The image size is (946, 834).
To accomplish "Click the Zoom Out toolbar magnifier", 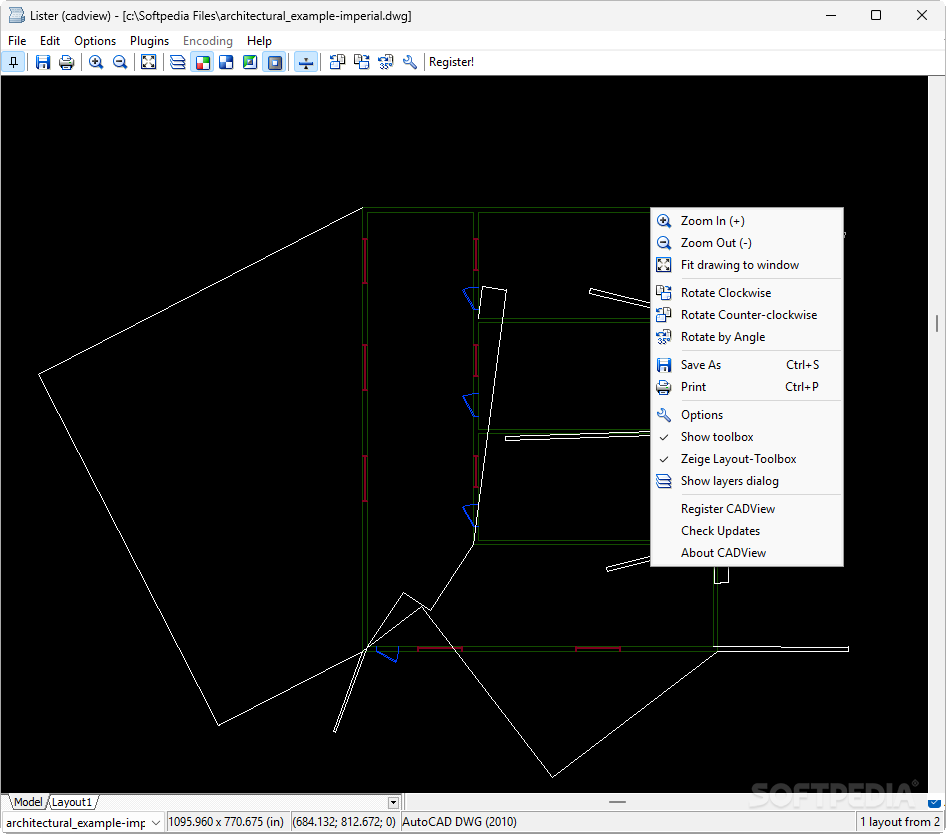I will coord(120,62).
